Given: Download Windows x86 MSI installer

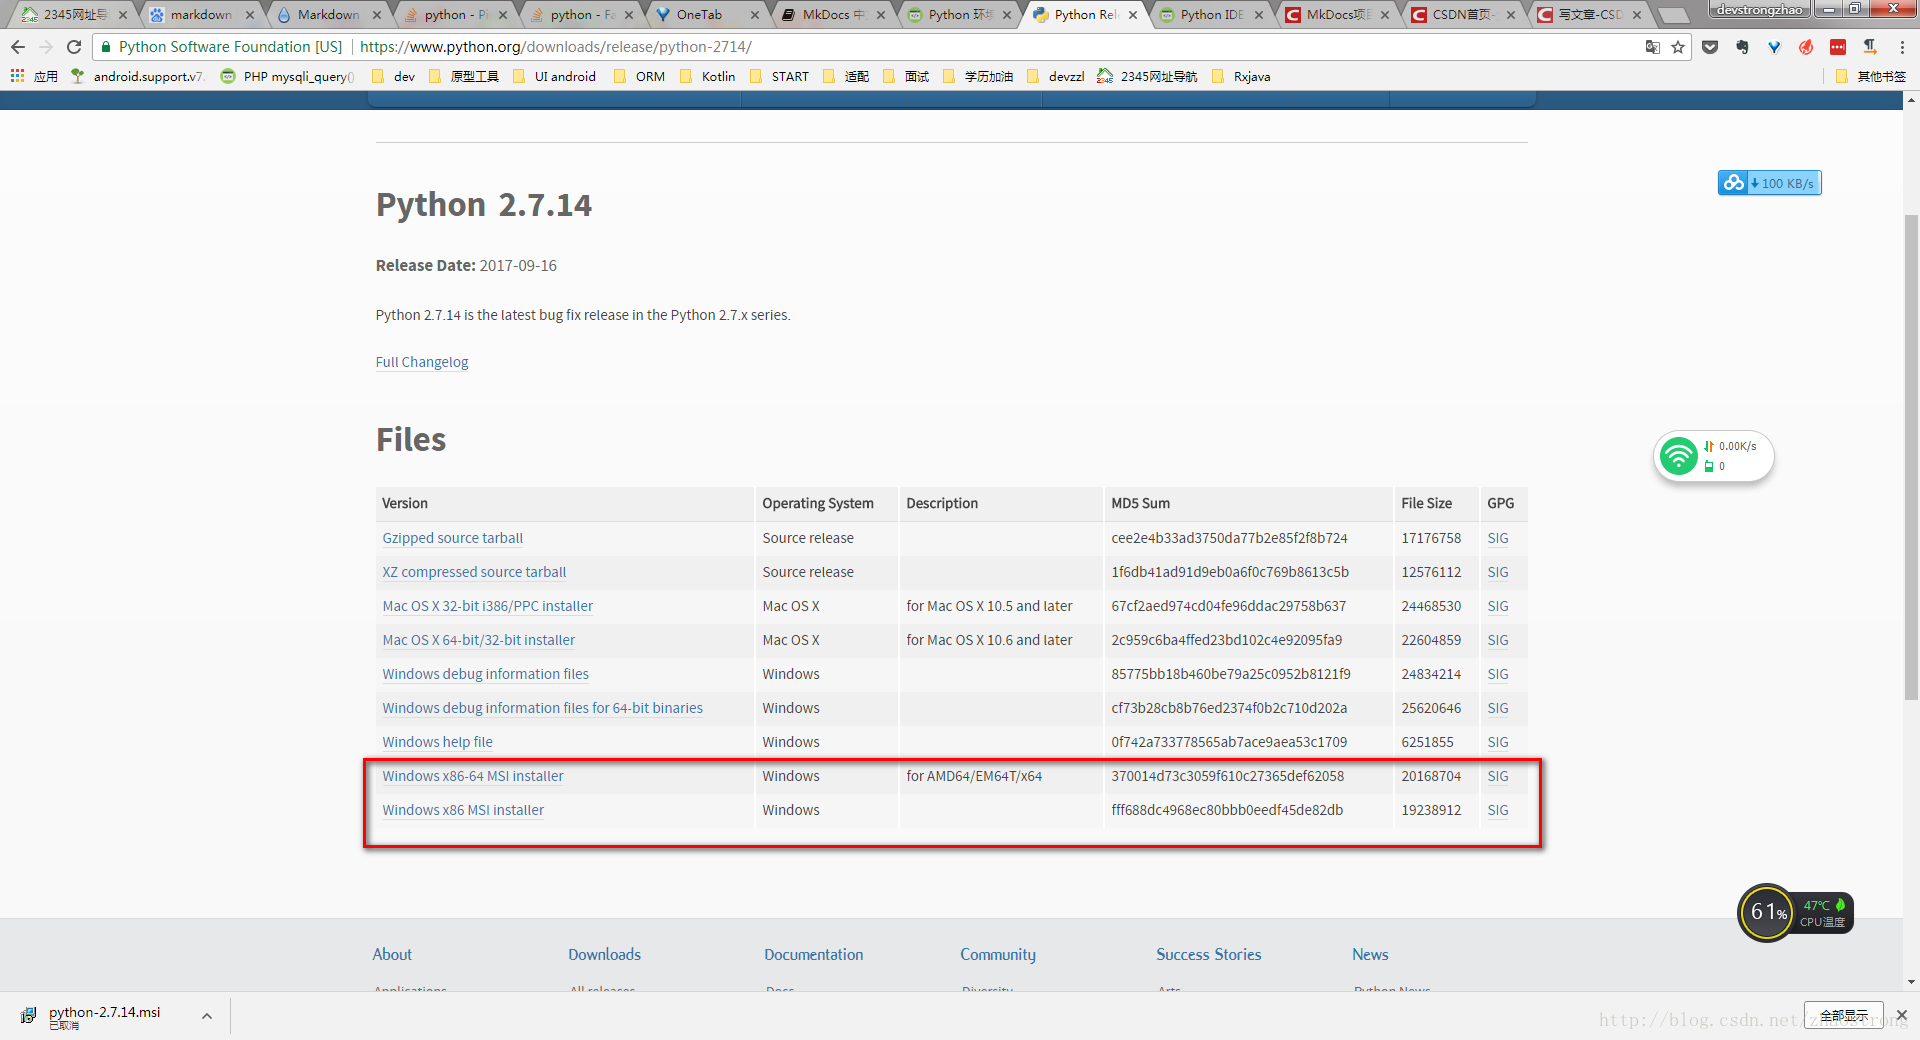Looking at the screenshot, I should point(463,810).
